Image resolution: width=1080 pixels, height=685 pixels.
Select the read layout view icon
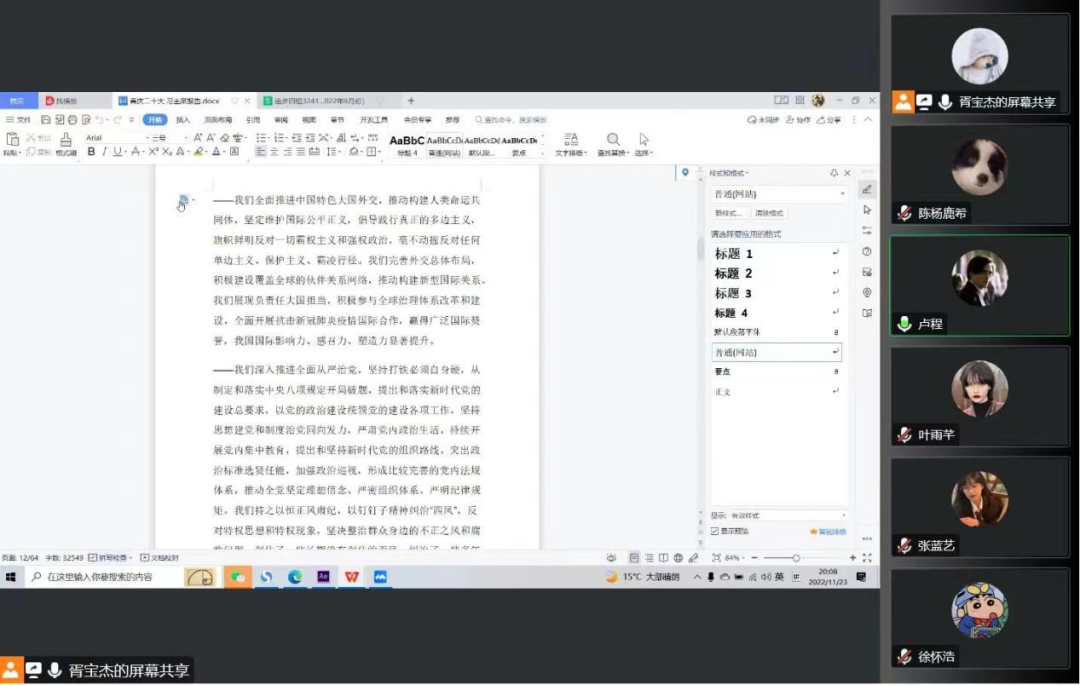click(x=662, y=558)
